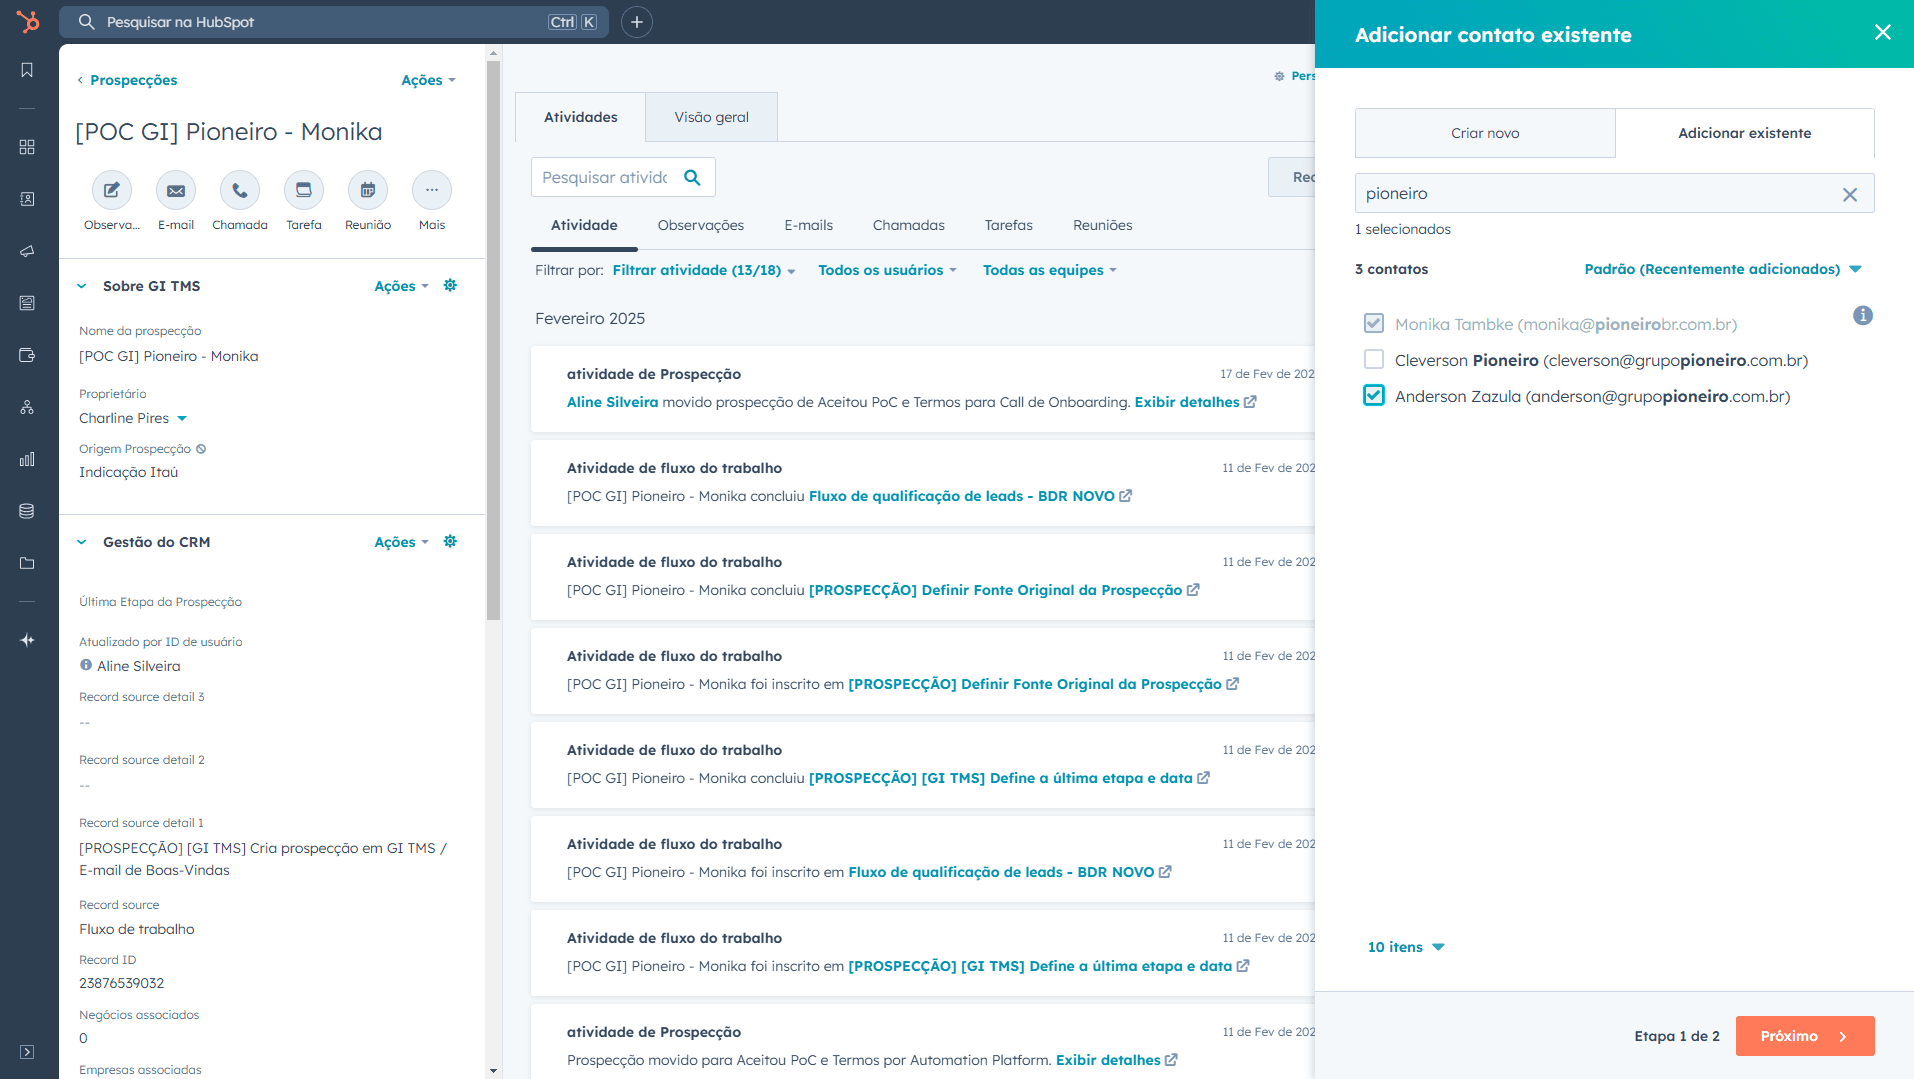Select the Chamadas activity tab
The width and height of the screenshot is (1914, 1079).
pyautogui.click(x=908, y=225)
